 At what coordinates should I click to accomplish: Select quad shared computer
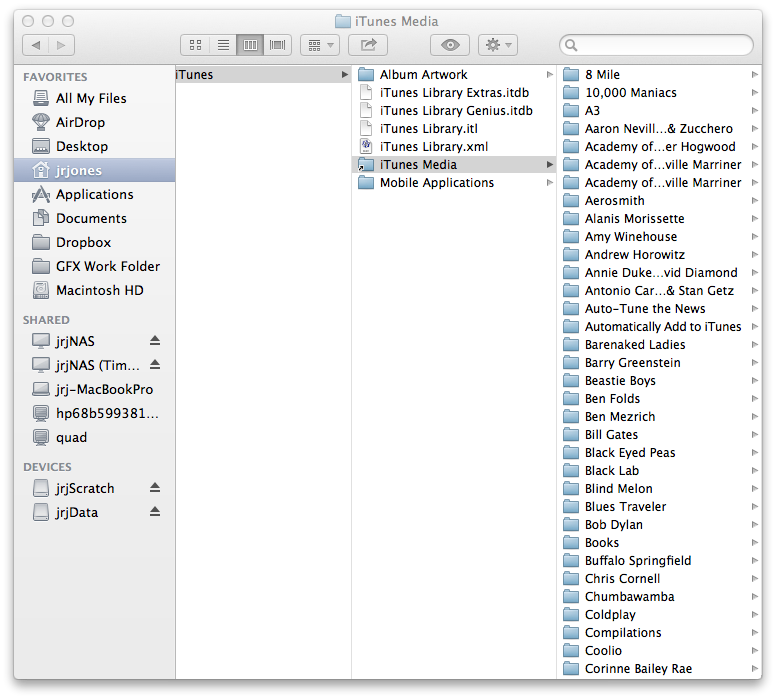click(x=94, y=437)
